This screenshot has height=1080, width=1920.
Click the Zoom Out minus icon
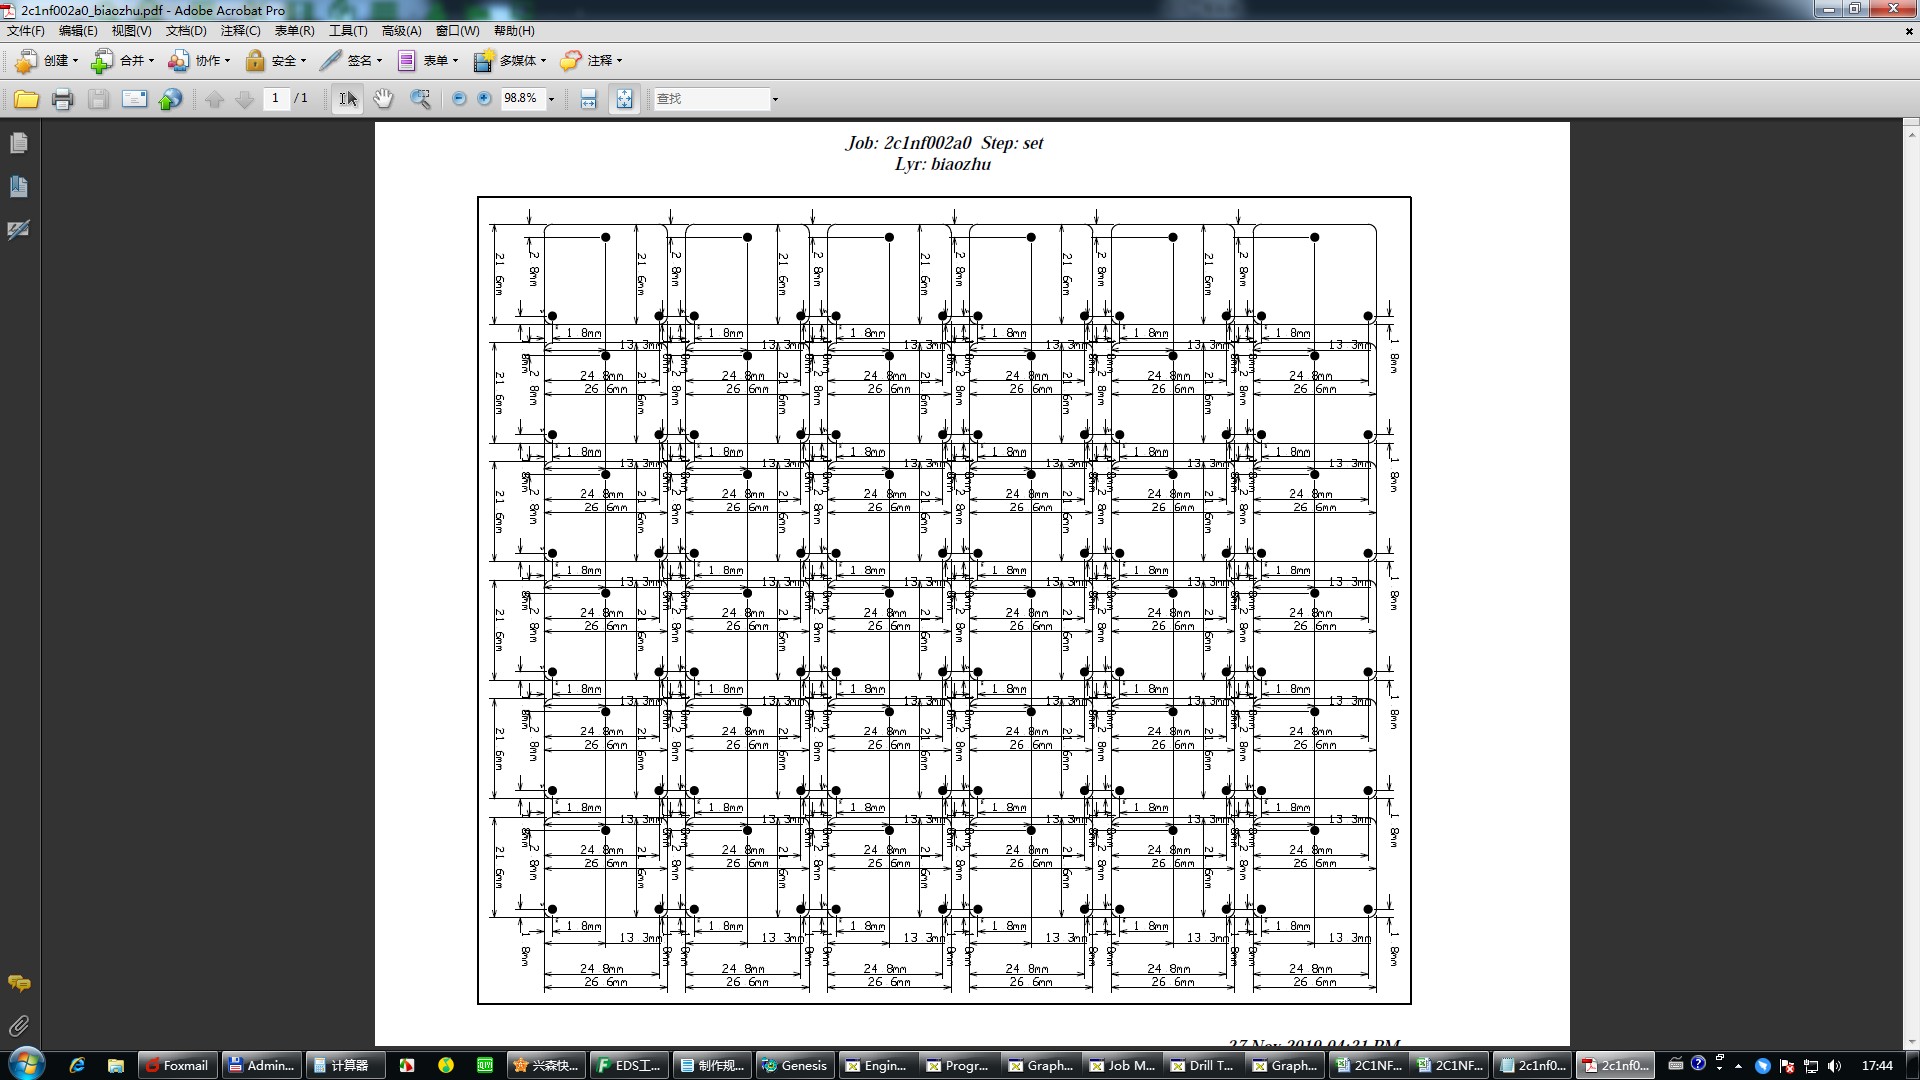click(x=459, y=99)
